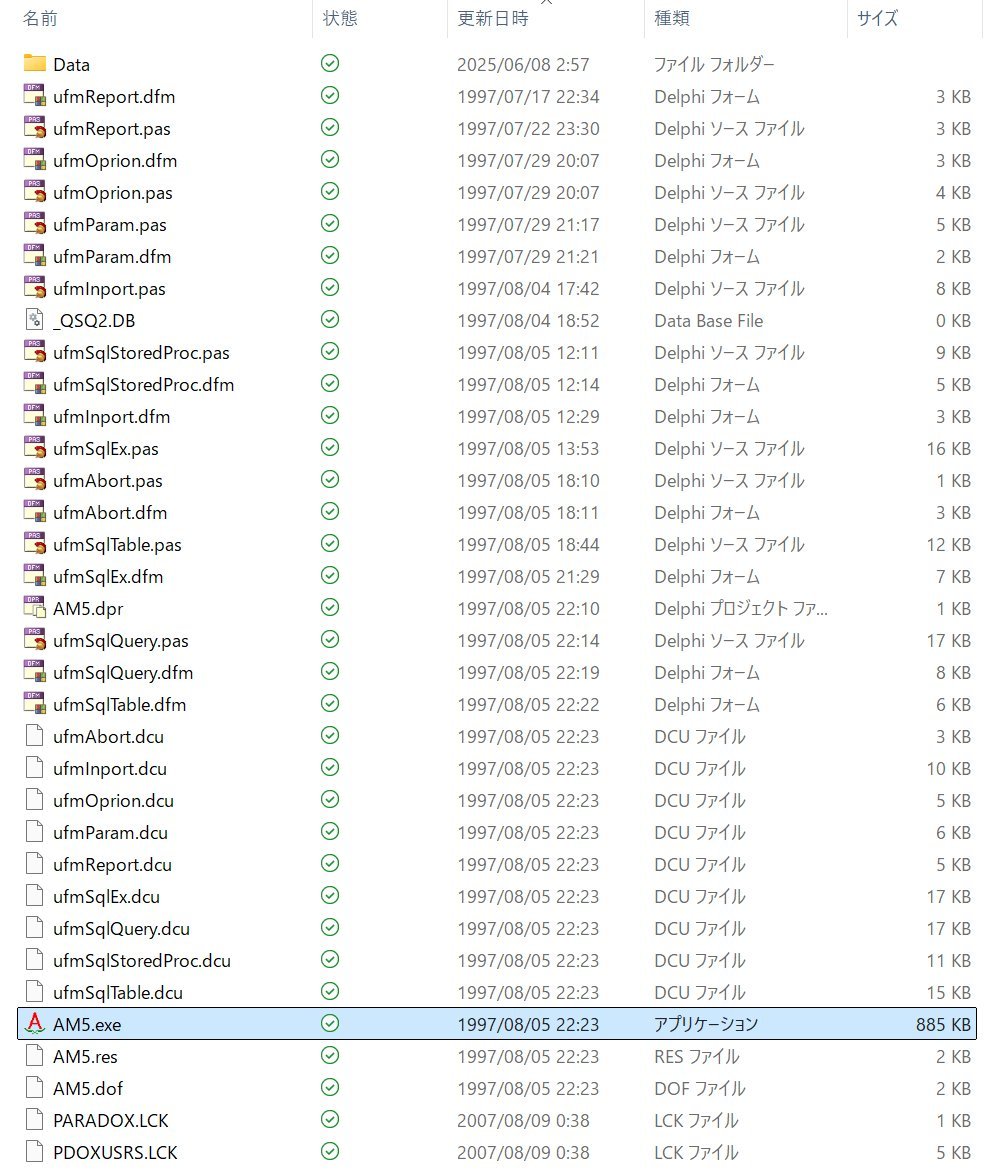Click the AM5.dpr Delphi project icon
The image size is (997, 1171).
34,608
